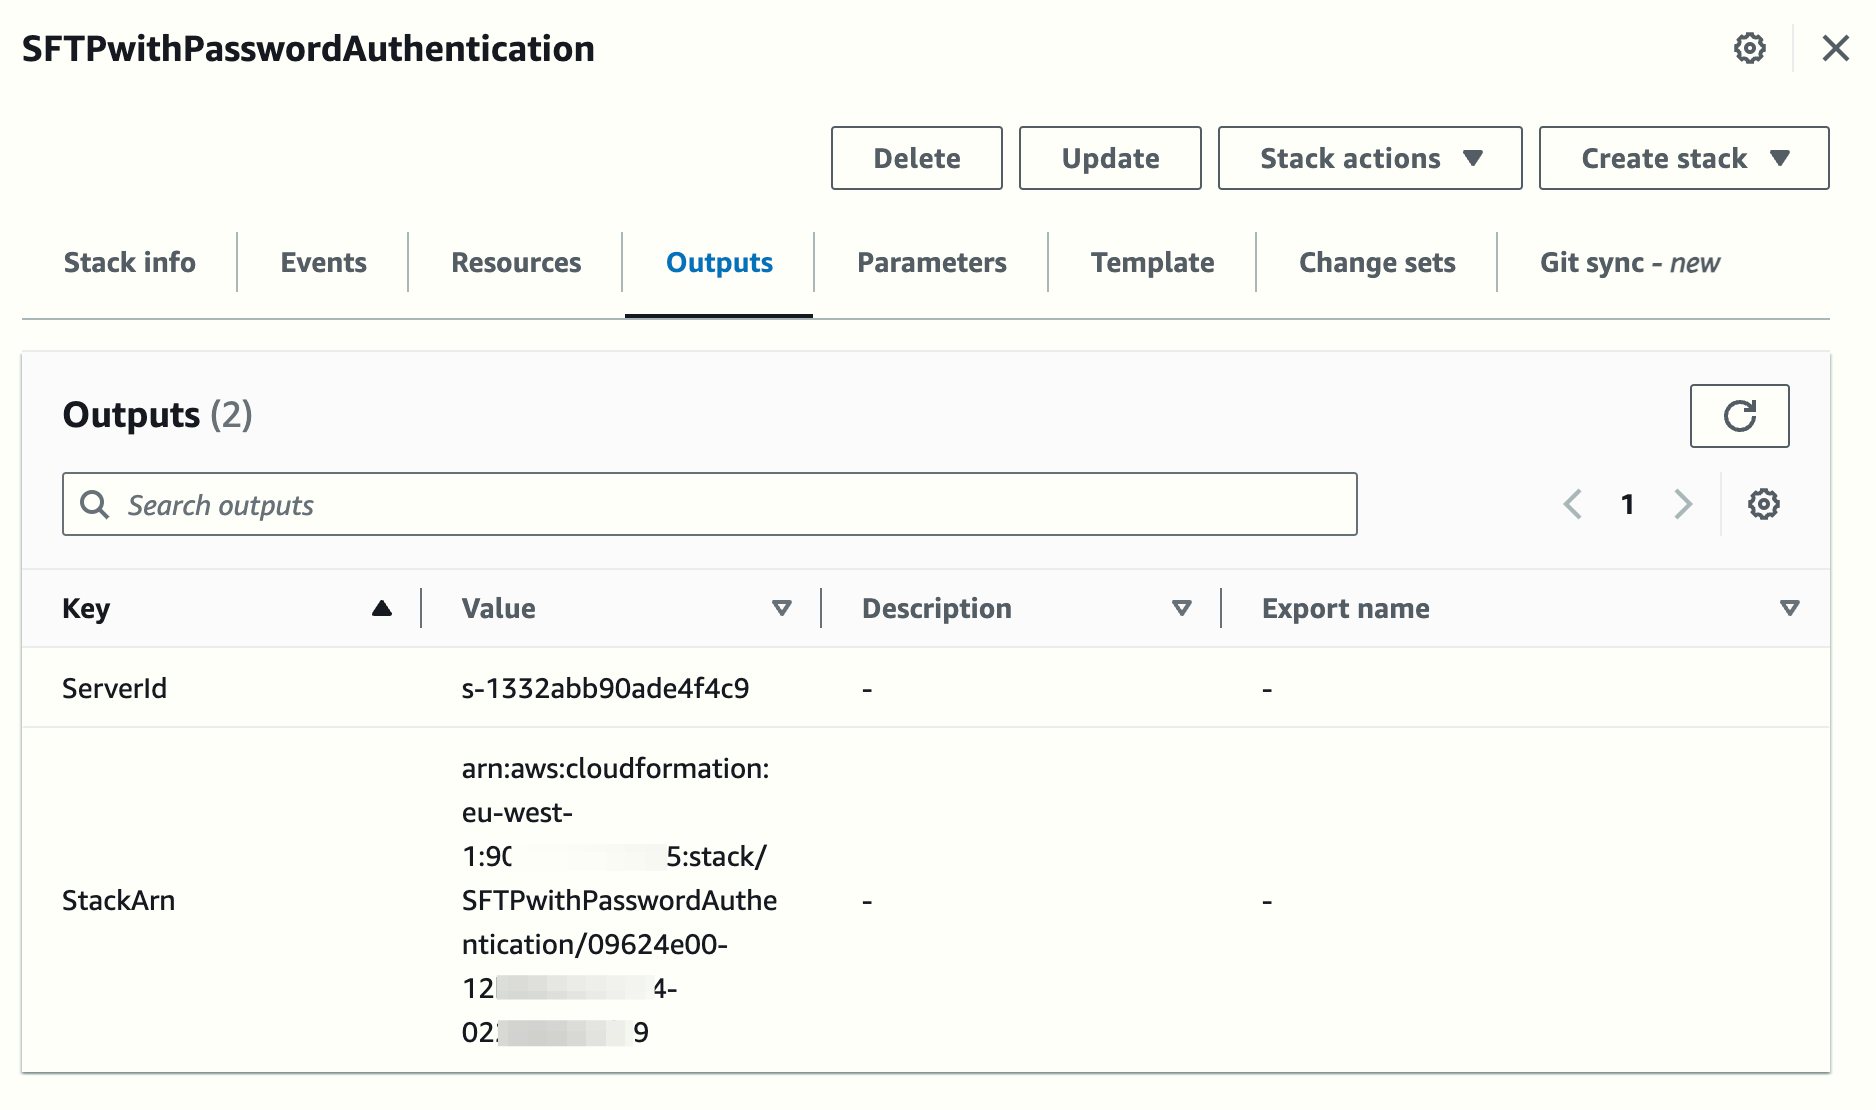Open the Git sync tab
Viewport: 1876px width, 1110px height.
[x=1628, y=262]
